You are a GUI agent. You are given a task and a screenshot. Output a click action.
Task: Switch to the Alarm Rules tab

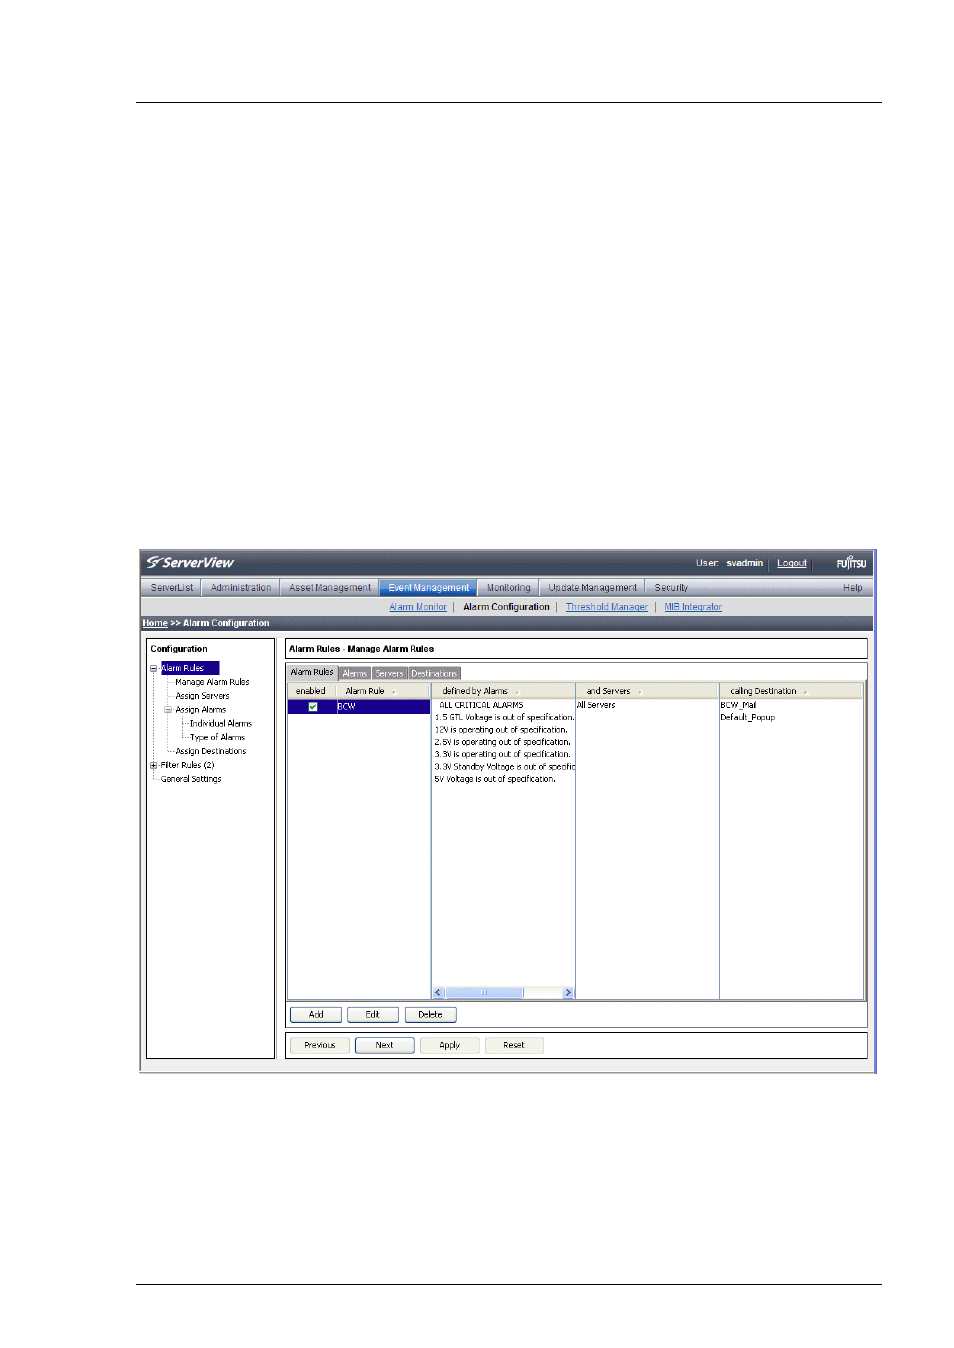pos(312,672)
